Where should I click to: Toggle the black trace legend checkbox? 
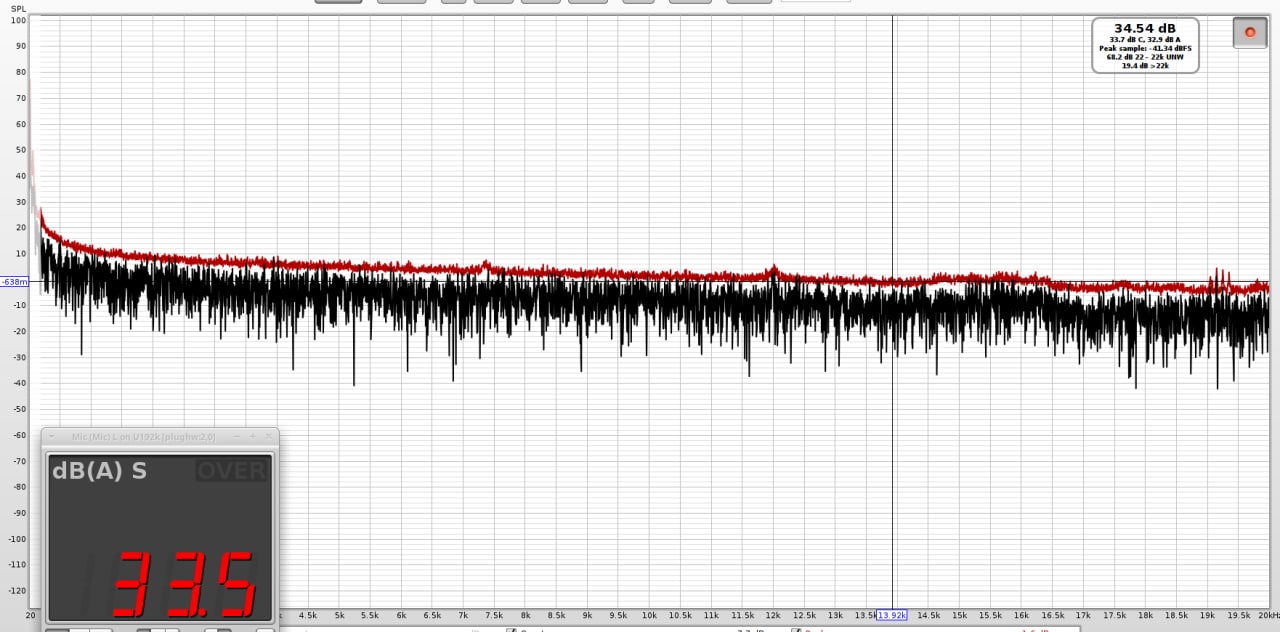pos(510,630)
